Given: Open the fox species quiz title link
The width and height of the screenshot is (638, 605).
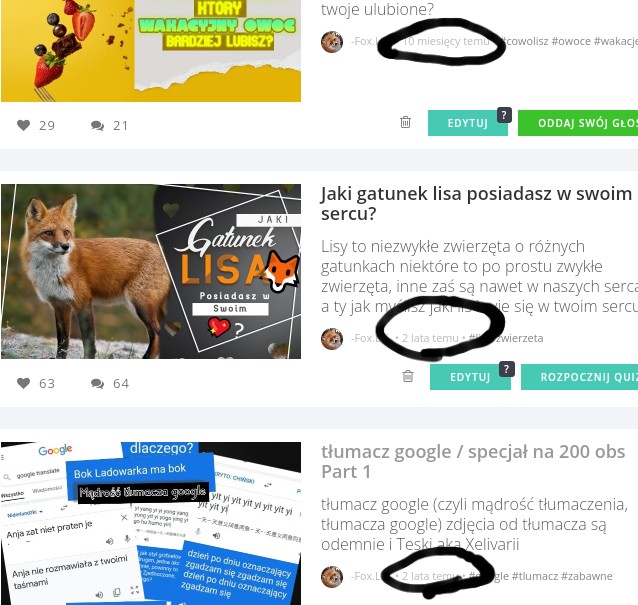Looking at the screenshot, I should (476, 203).
